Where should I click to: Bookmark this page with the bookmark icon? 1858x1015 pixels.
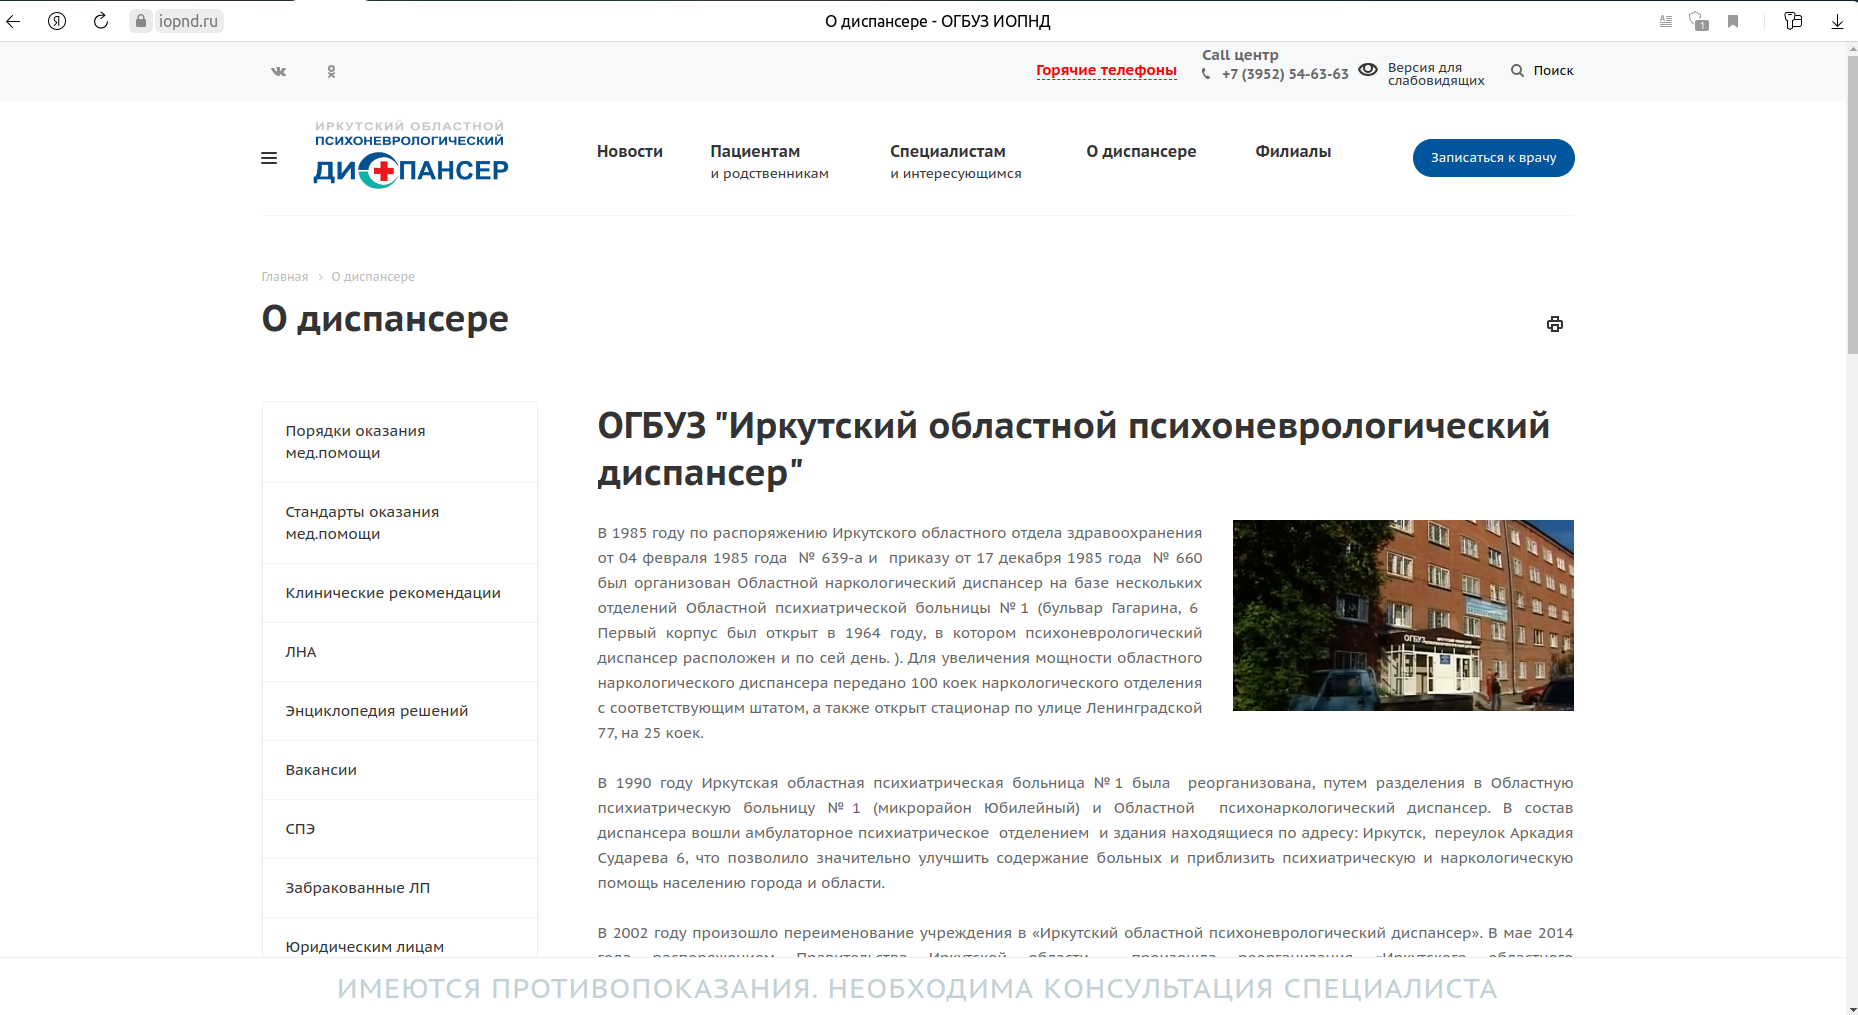click(1733, 21)
